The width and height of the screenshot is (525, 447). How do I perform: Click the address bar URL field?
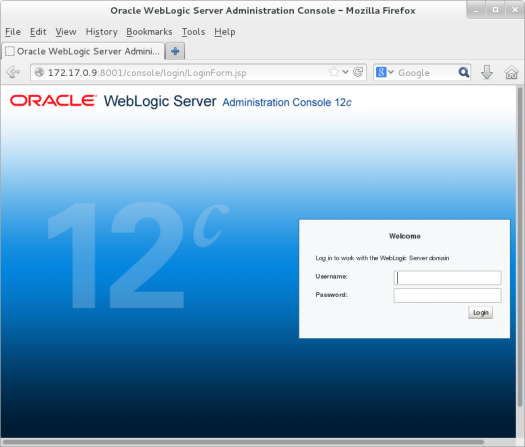pos(184,72)
